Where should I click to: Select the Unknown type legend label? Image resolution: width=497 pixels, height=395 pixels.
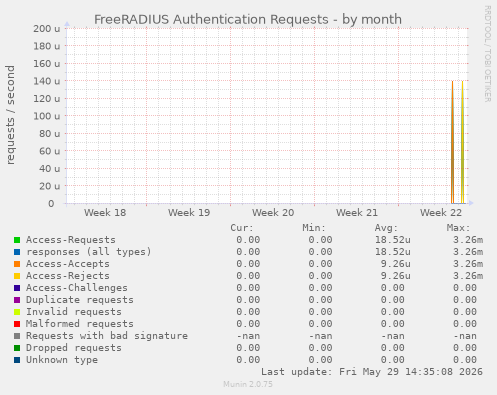pos(62,360)
